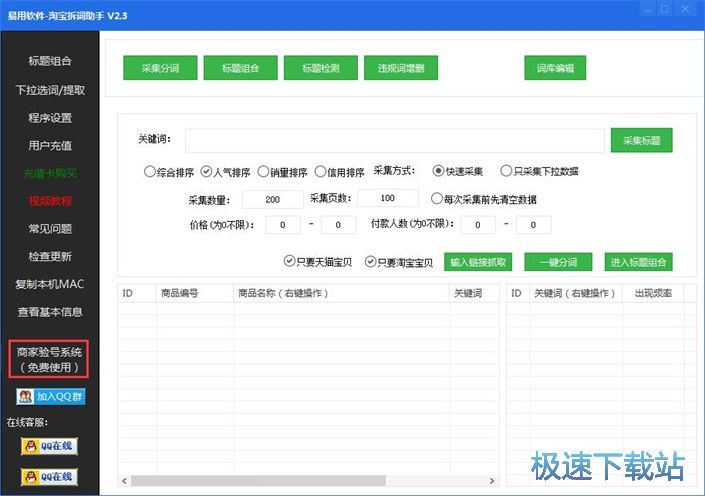The image size is (705, 496).
Task: Open 商家验号系统(免费使用) entry
Action: [49, 359]
